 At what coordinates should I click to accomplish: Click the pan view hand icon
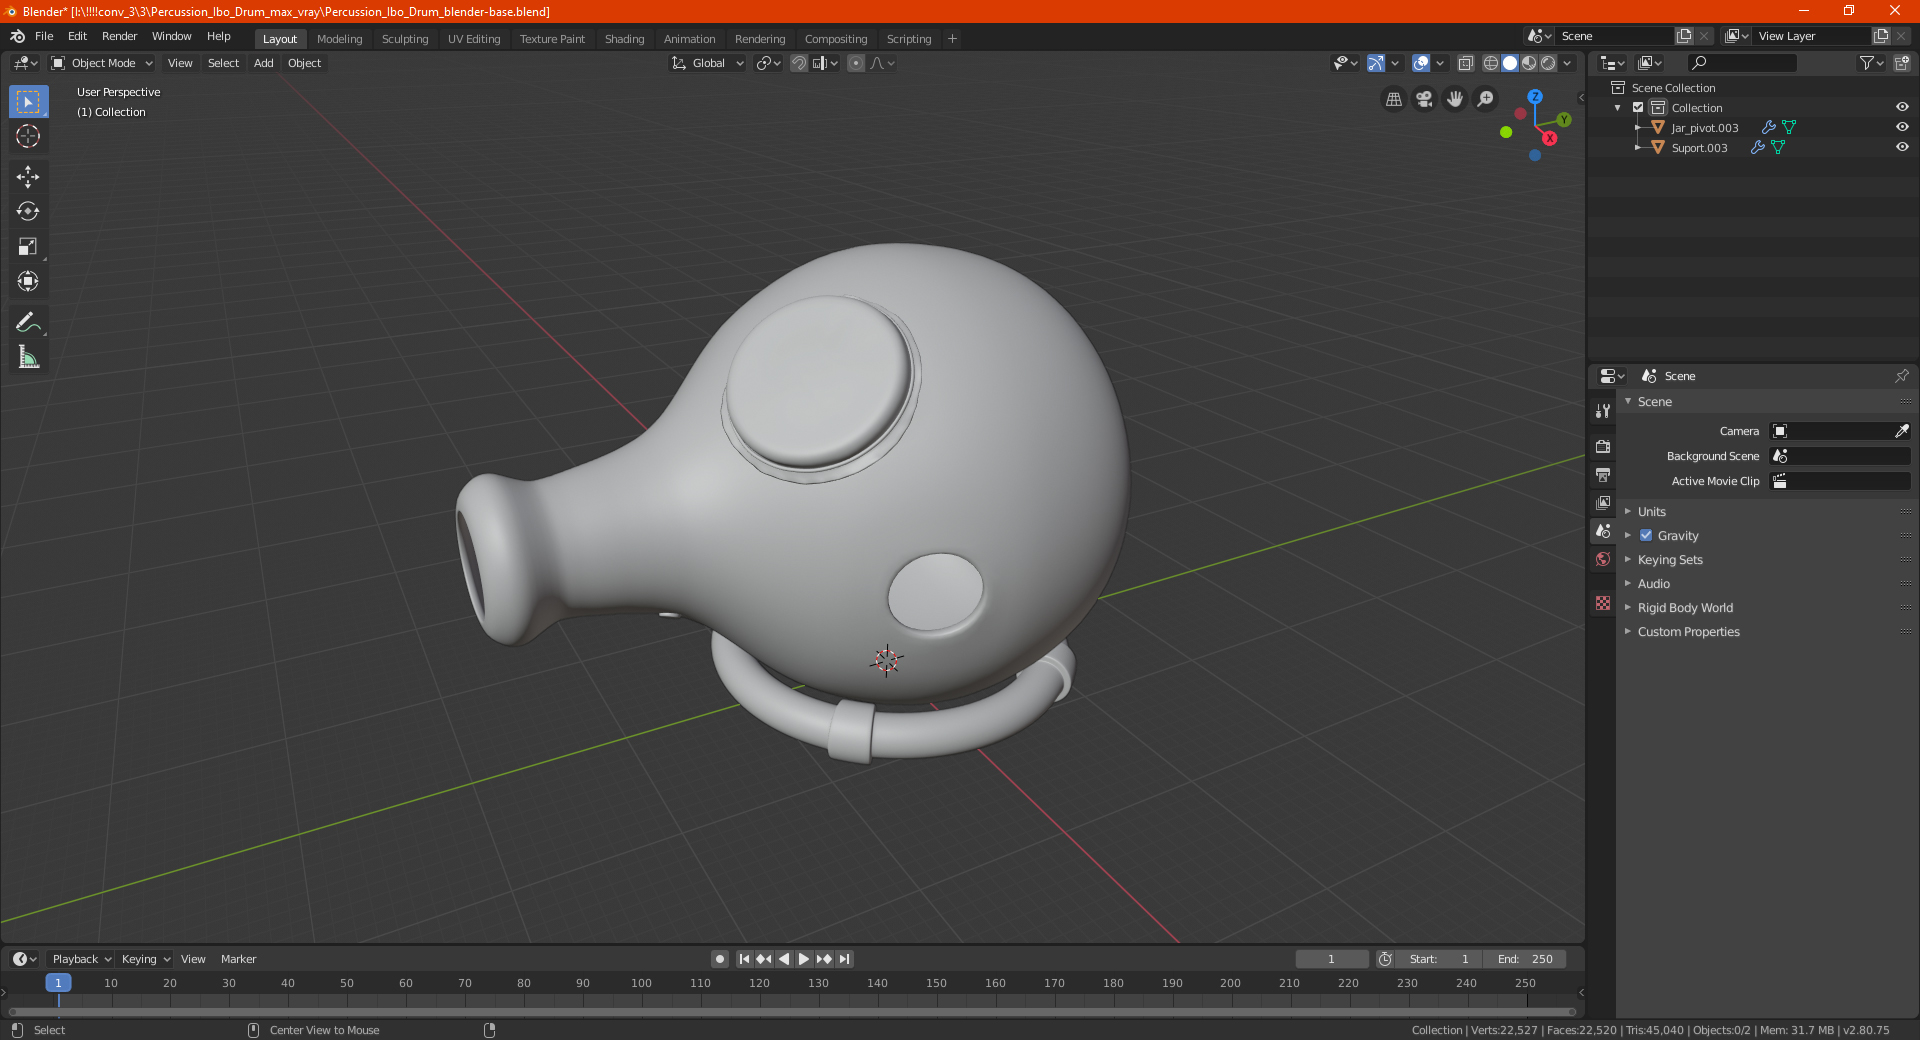tap(1455, 99)
